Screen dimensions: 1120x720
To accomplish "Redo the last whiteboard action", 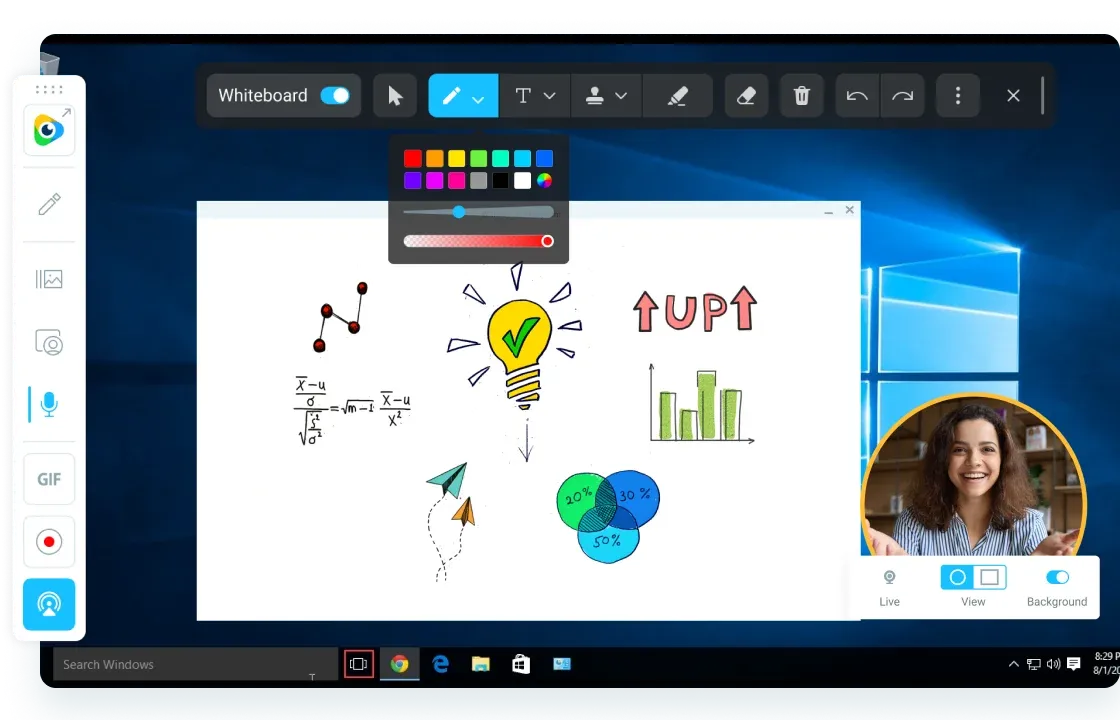I will point(902,96).
